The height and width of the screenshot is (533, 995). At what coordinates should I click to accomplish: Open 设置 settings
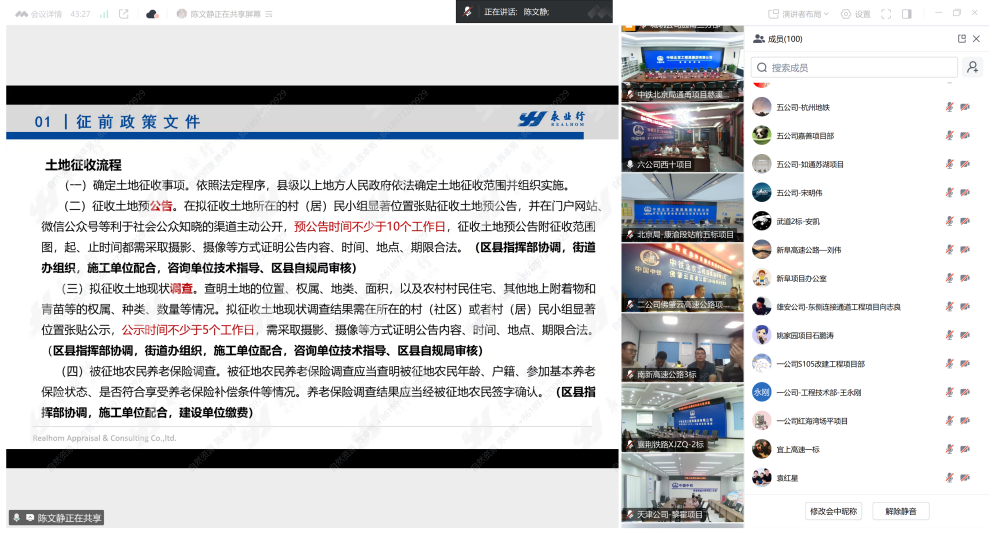point(855,14)
